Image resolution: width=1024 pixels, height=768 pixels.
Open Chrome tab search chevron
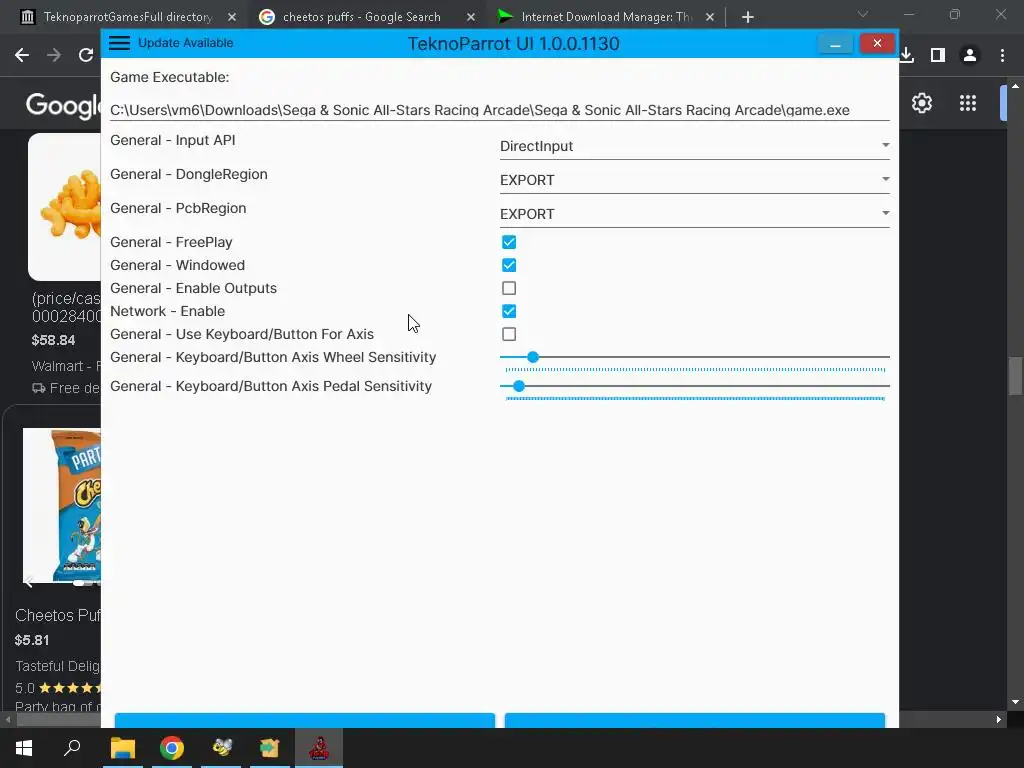pyautogui.click(x=863, y=14)
